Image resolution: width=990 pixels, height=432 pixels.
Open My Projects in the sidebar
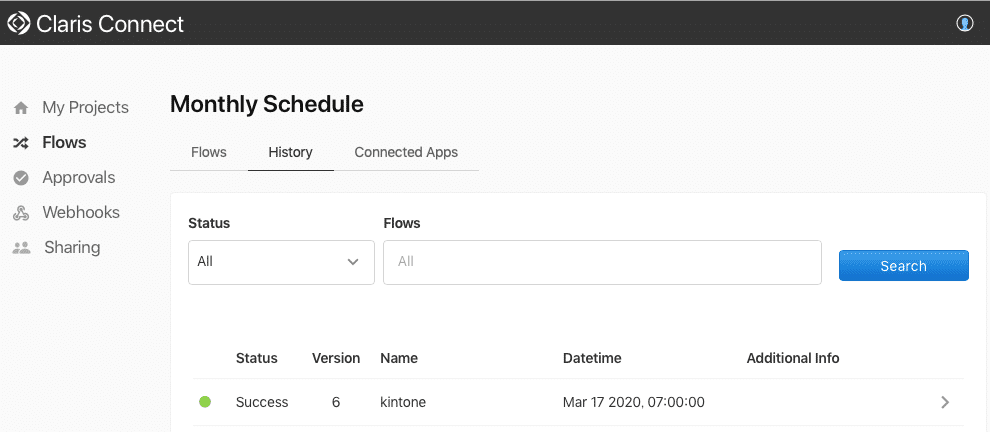point(85,108)
